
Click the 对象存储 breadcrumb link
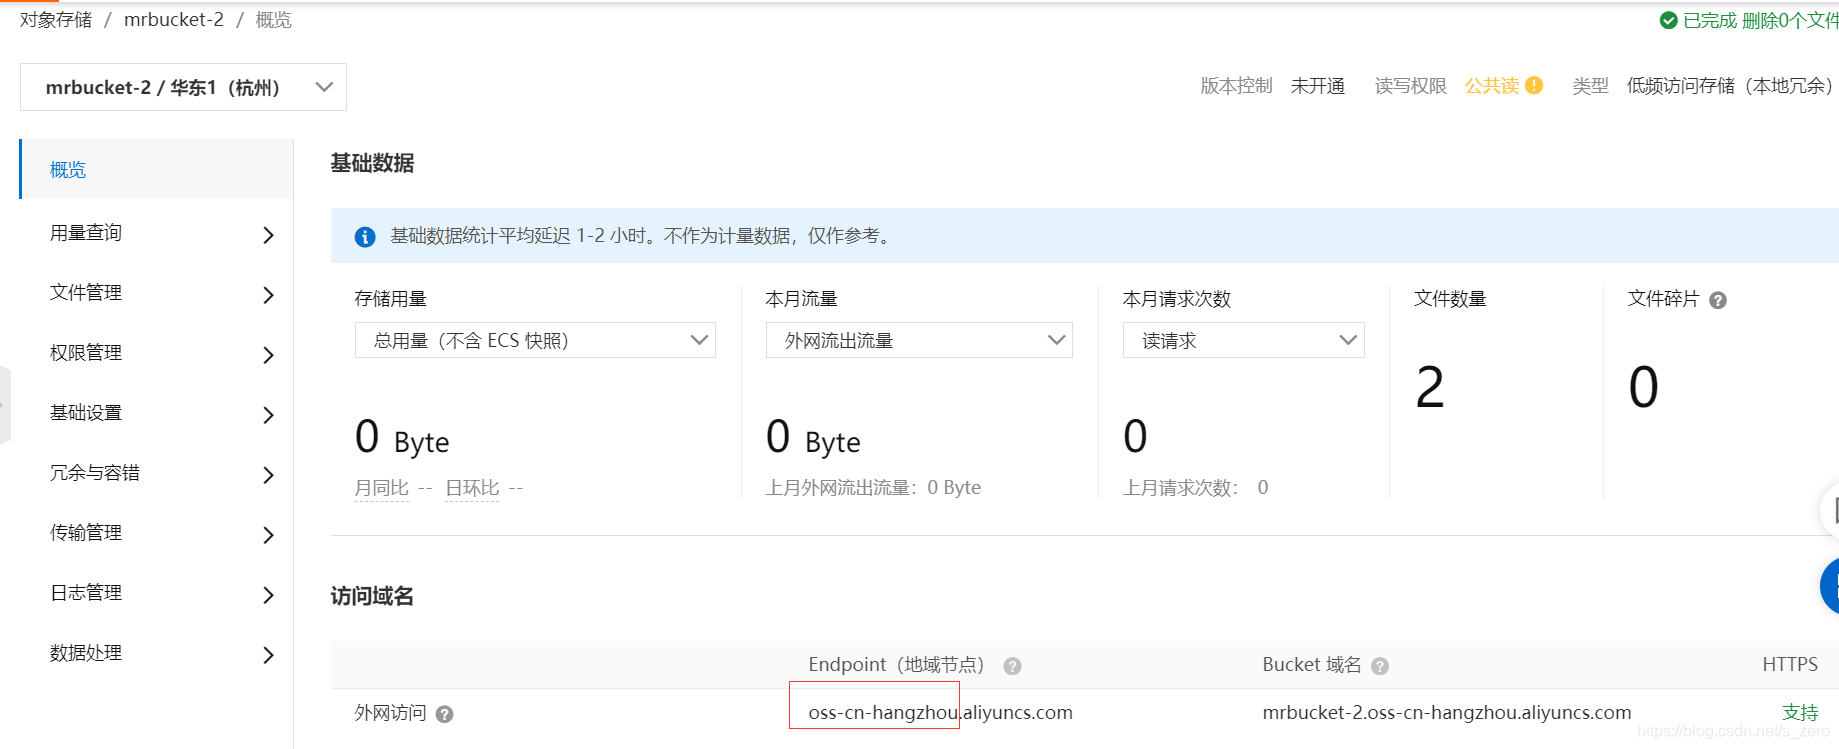(x=56, y=20)
